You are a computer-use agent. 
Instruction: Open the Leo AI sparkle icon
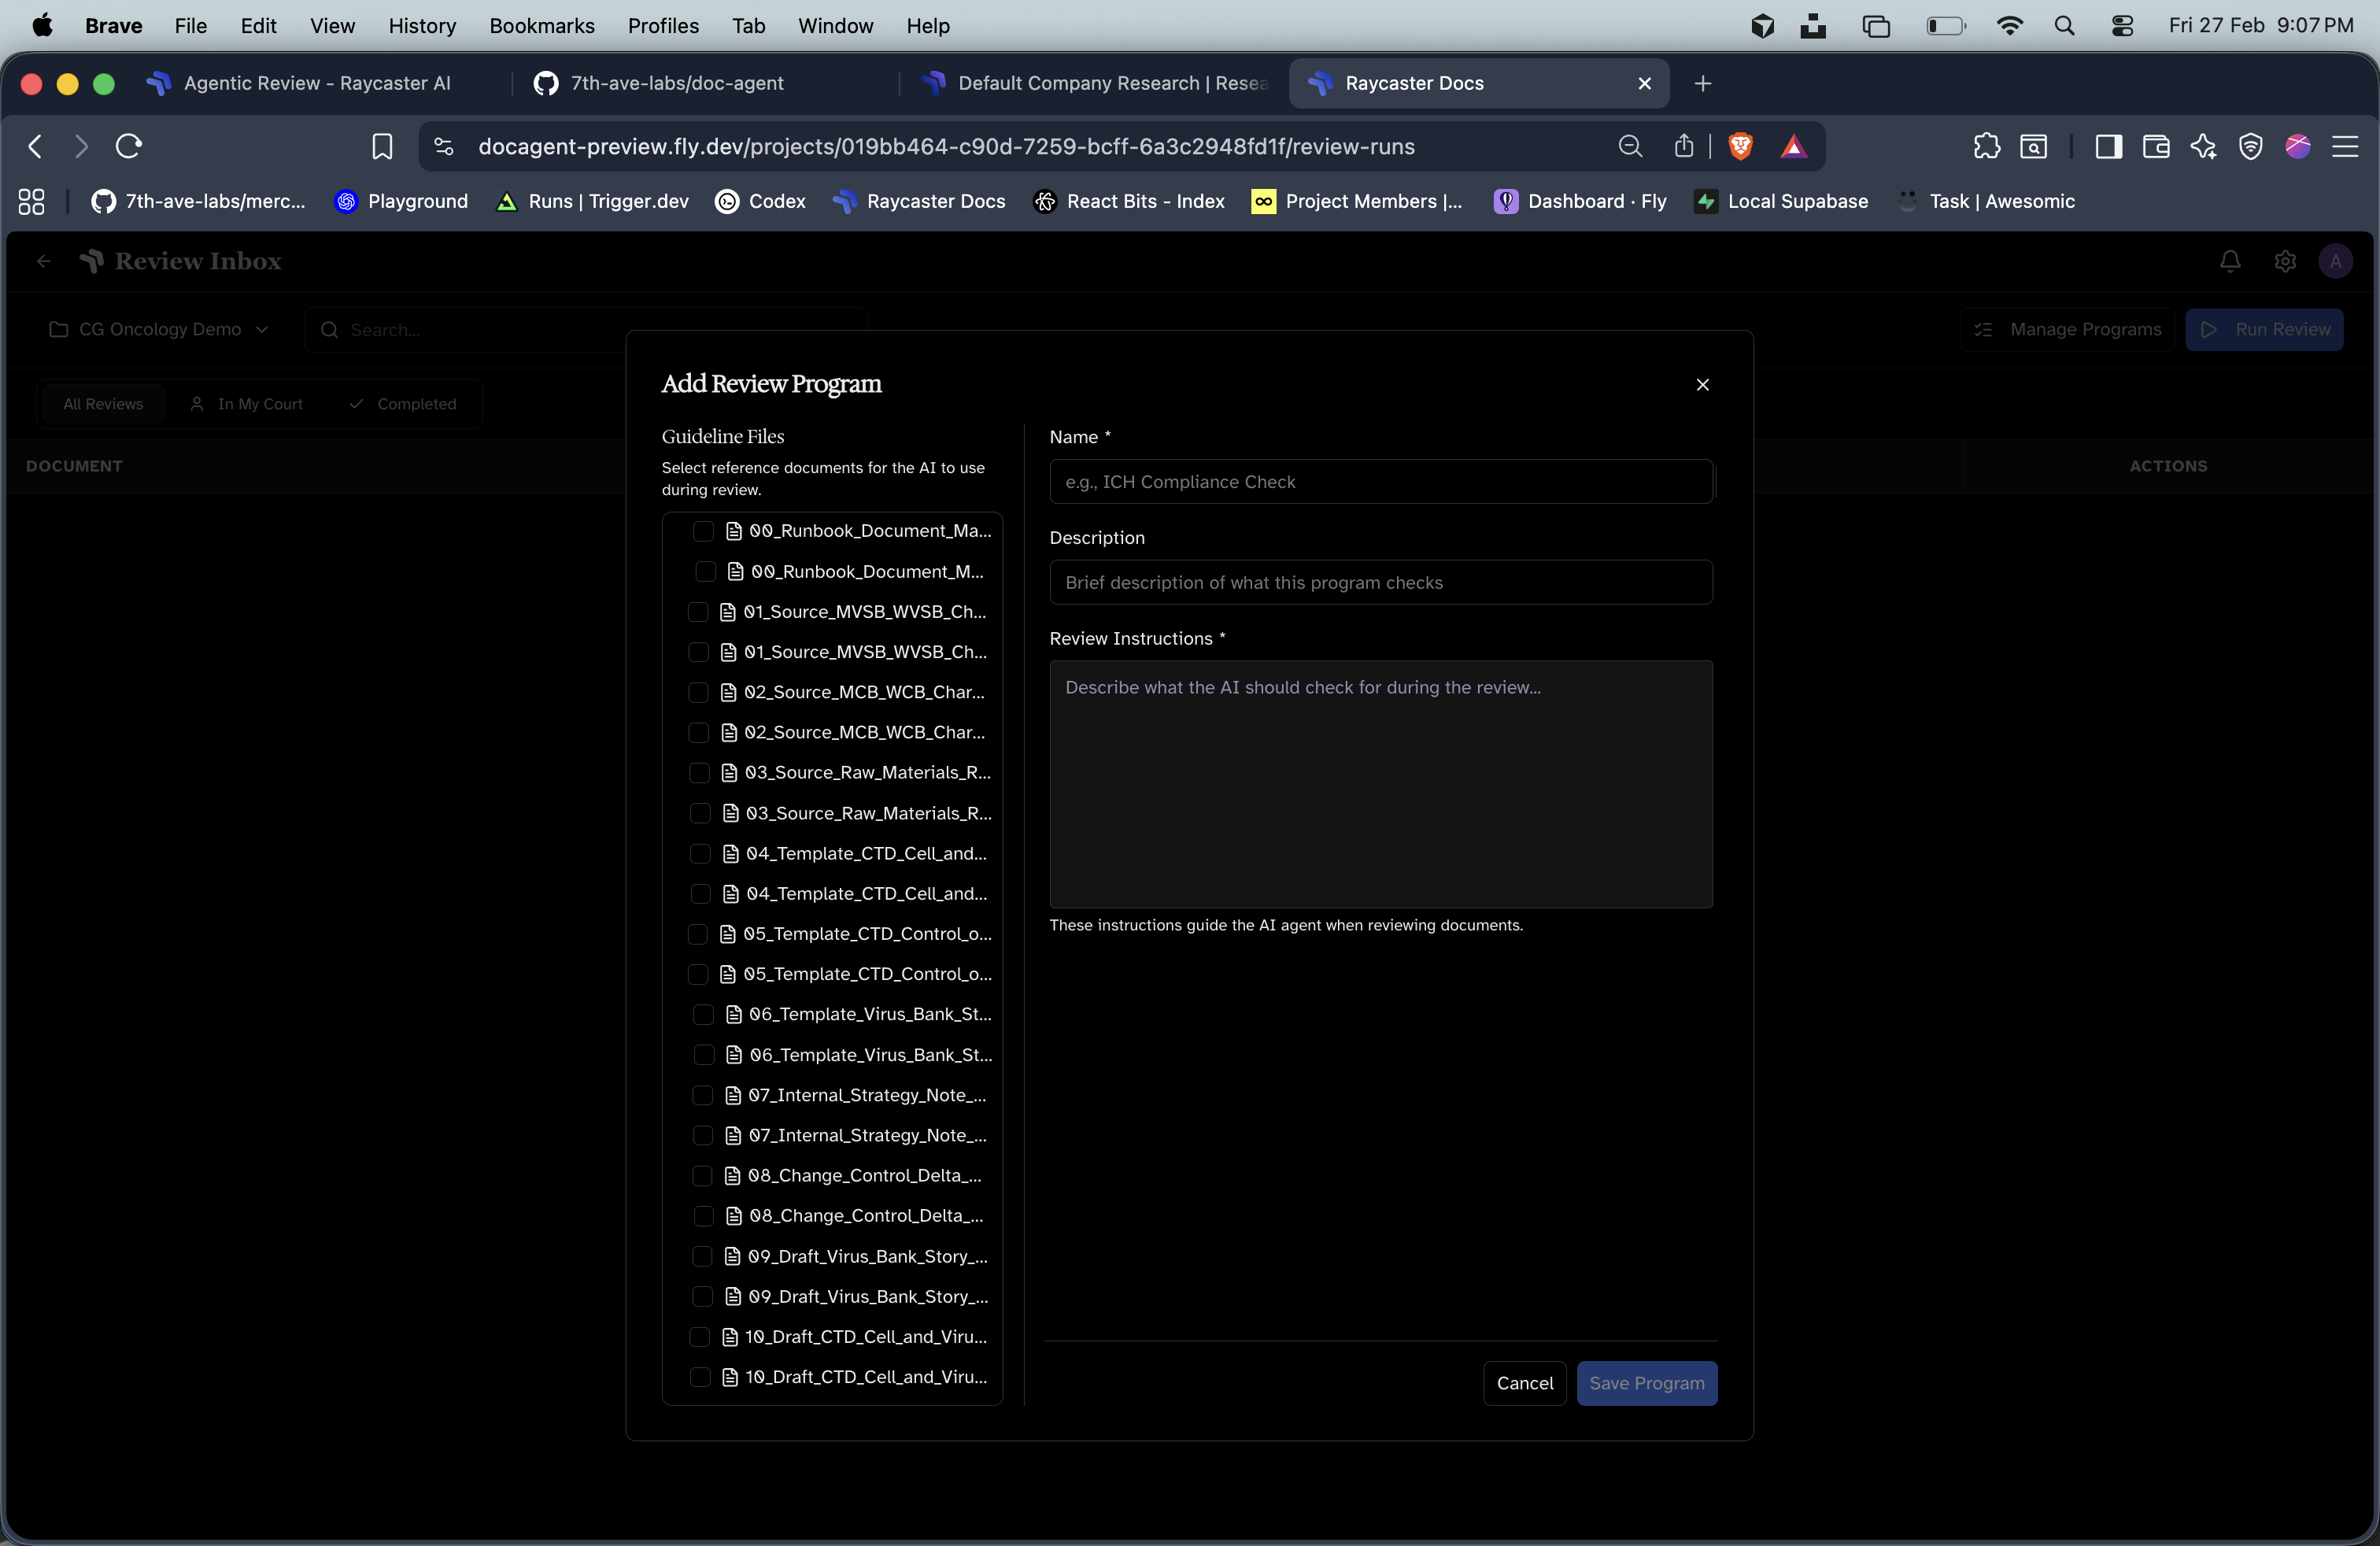click(2203, 146)
